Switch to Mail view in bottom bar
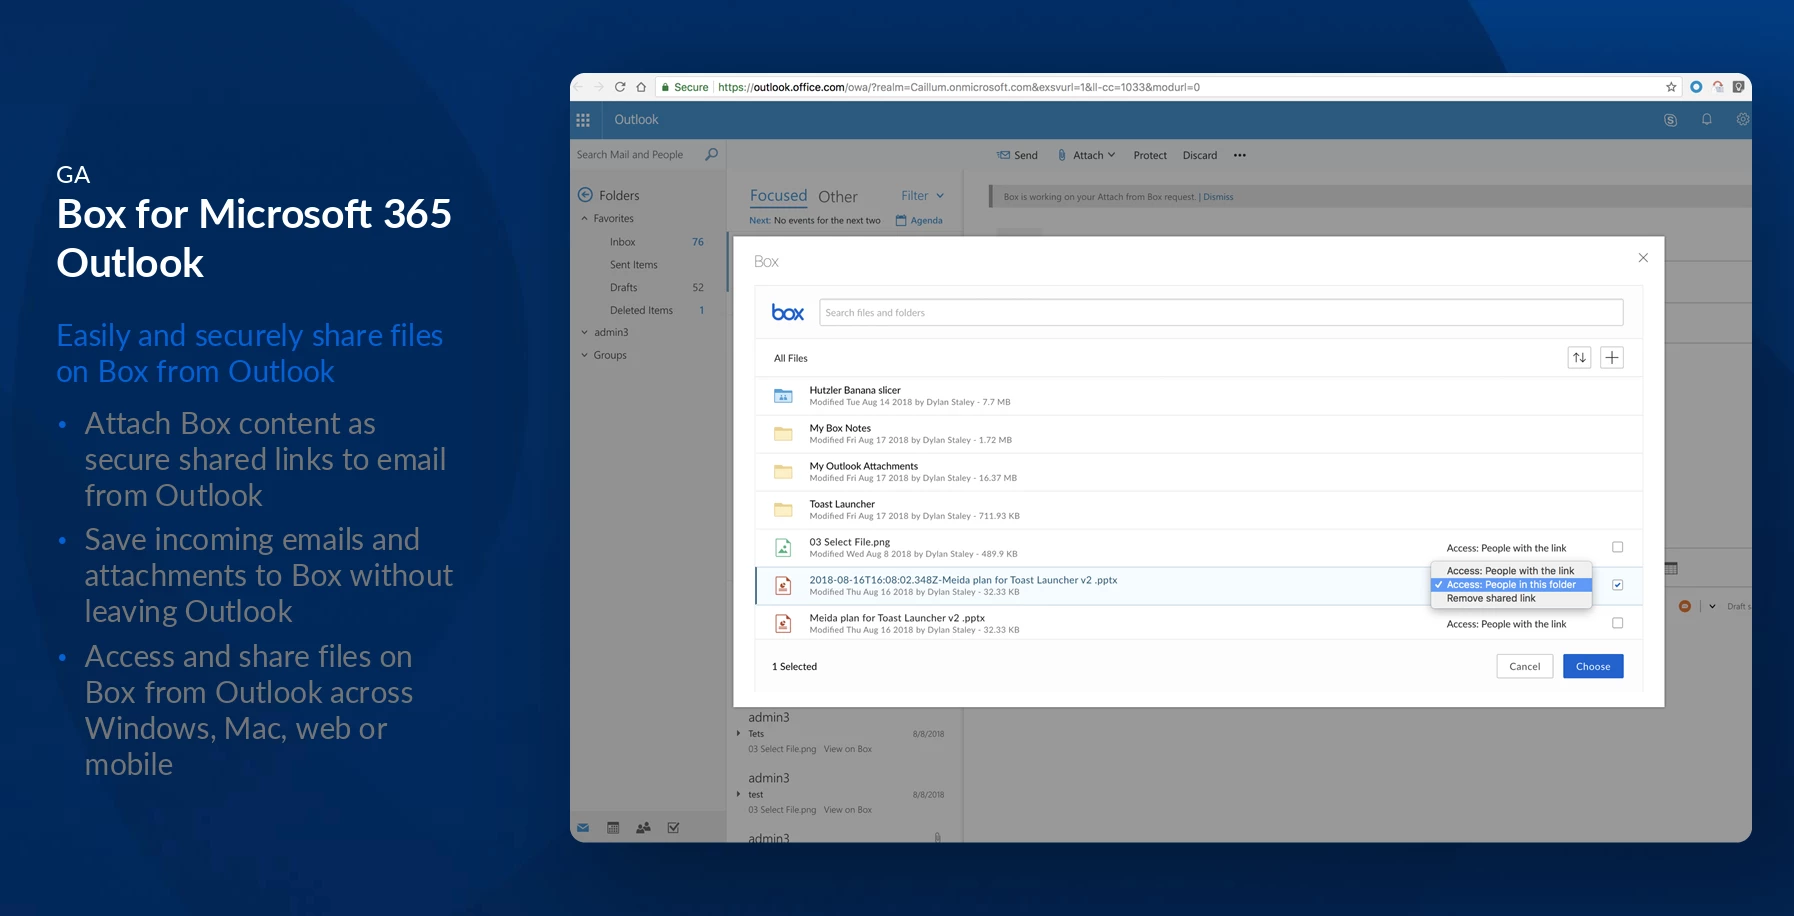1794x916 pixels. 583,828
